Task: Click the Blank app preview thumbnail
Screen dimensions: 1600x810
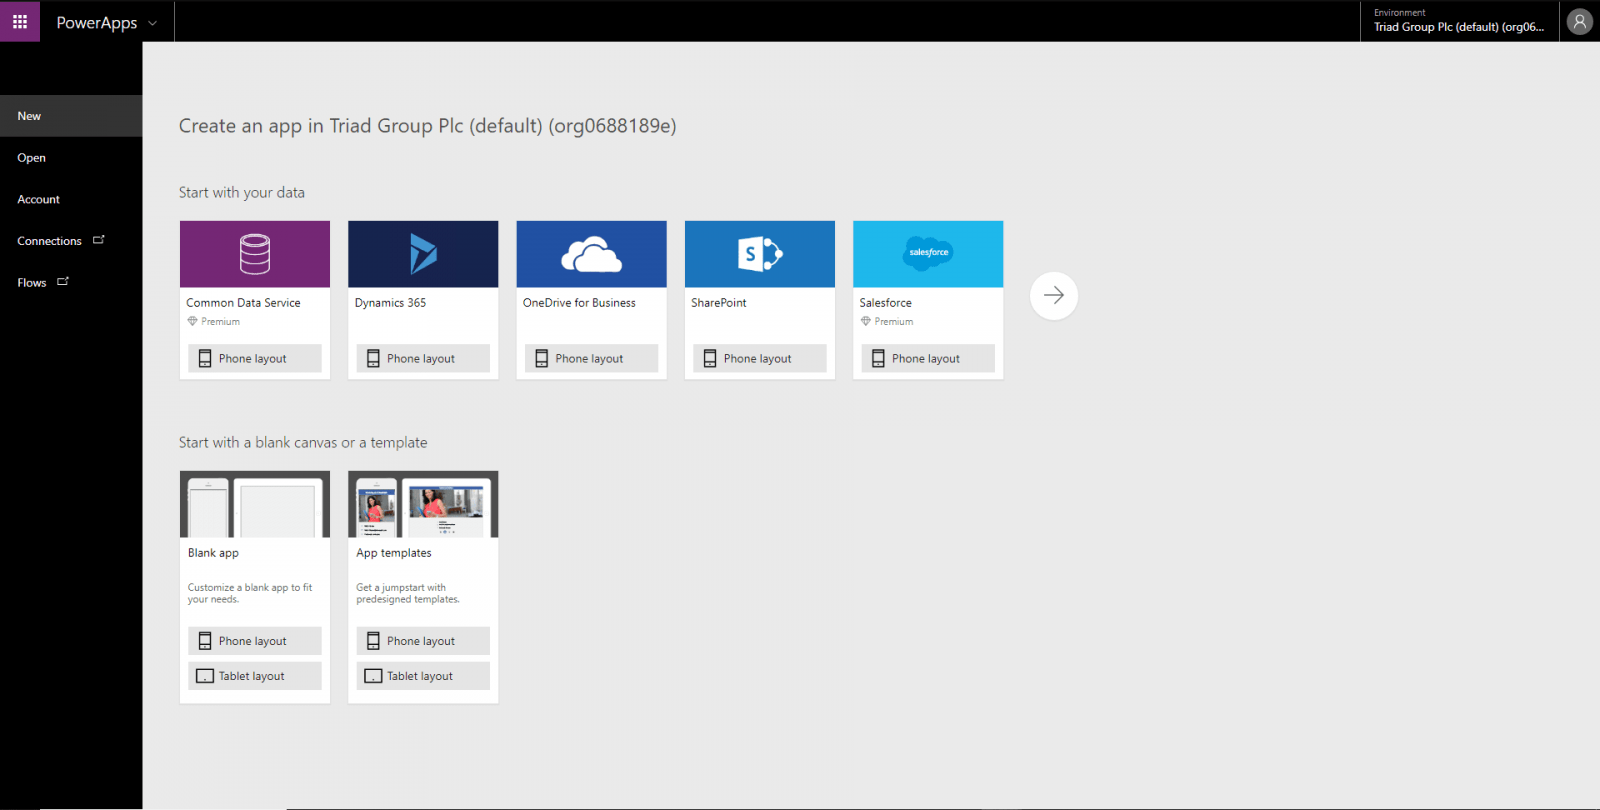Action: point(255,505)
